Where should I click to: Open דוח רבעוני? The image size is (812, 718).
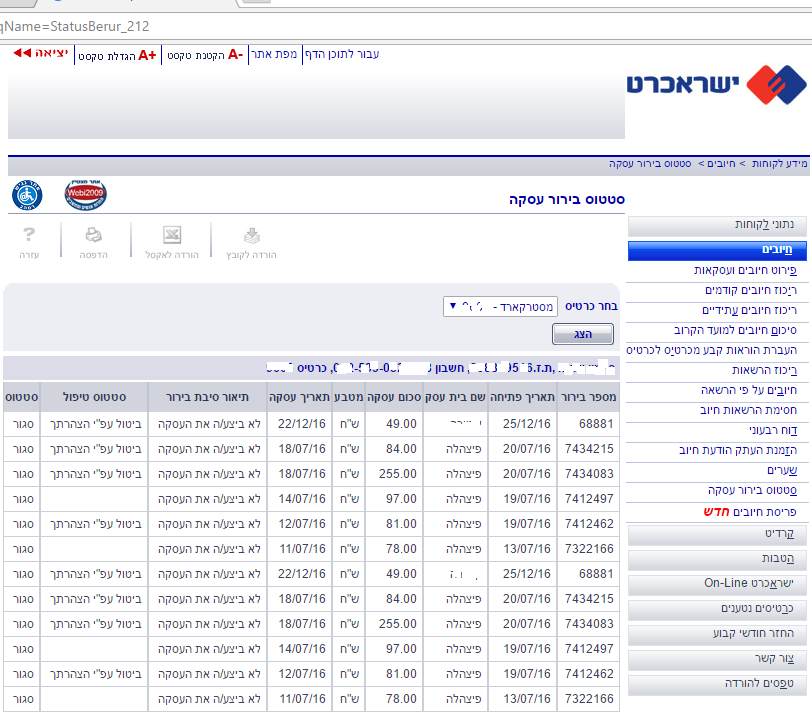click(x=773, y=430)
